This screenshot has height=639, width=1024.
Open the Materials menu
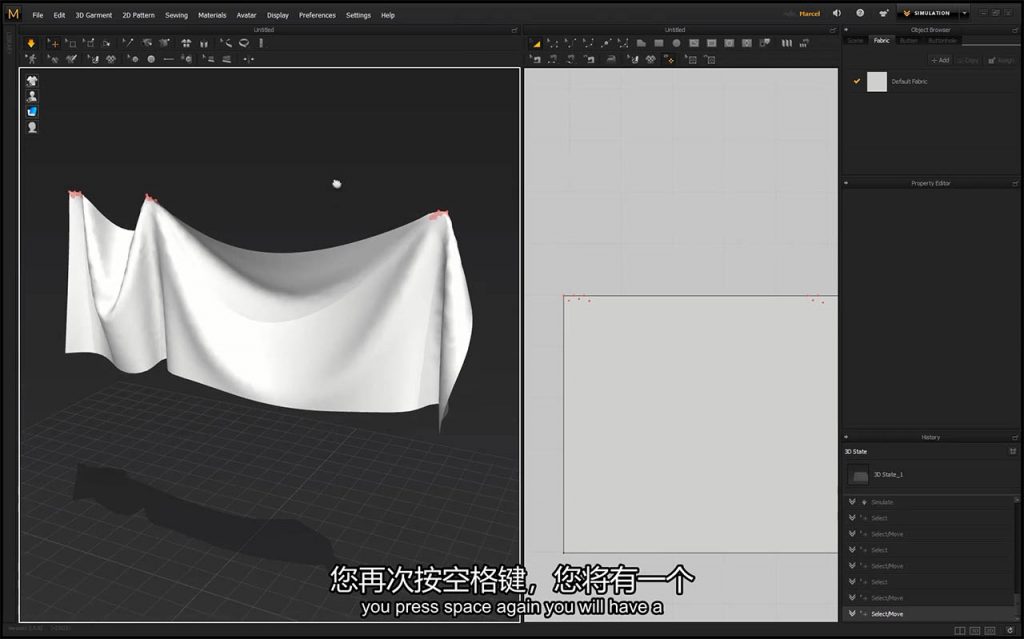tap(212, 15)
